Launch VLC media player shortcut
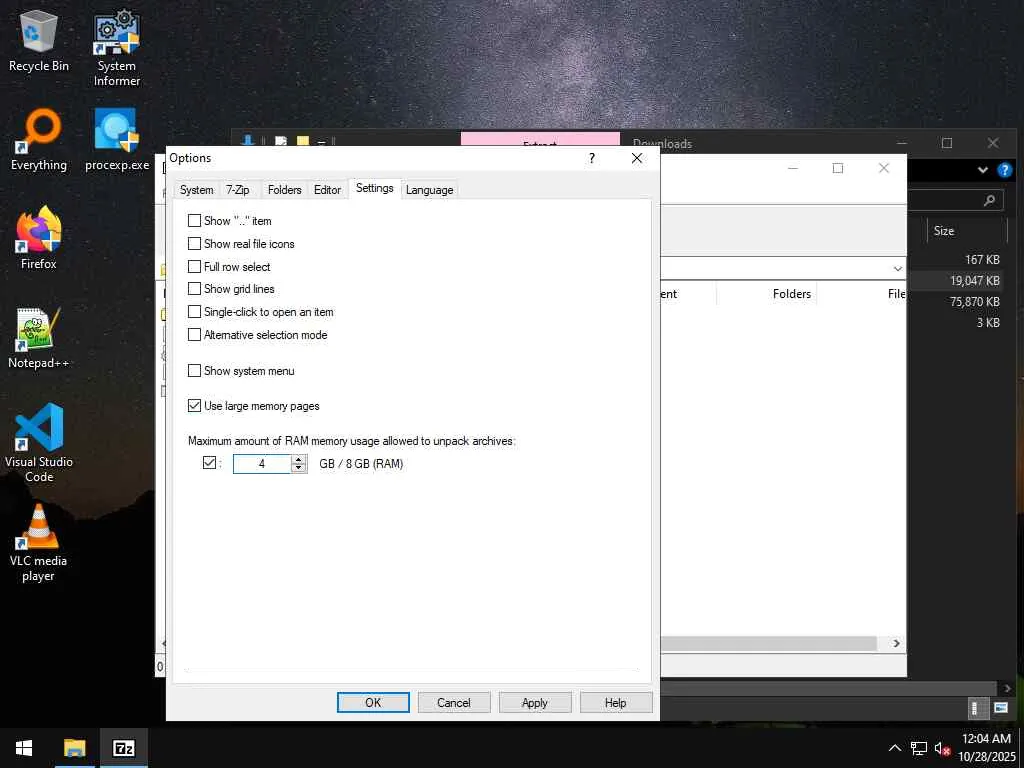The image size is (1024, 768). click(x=39, y=542)
